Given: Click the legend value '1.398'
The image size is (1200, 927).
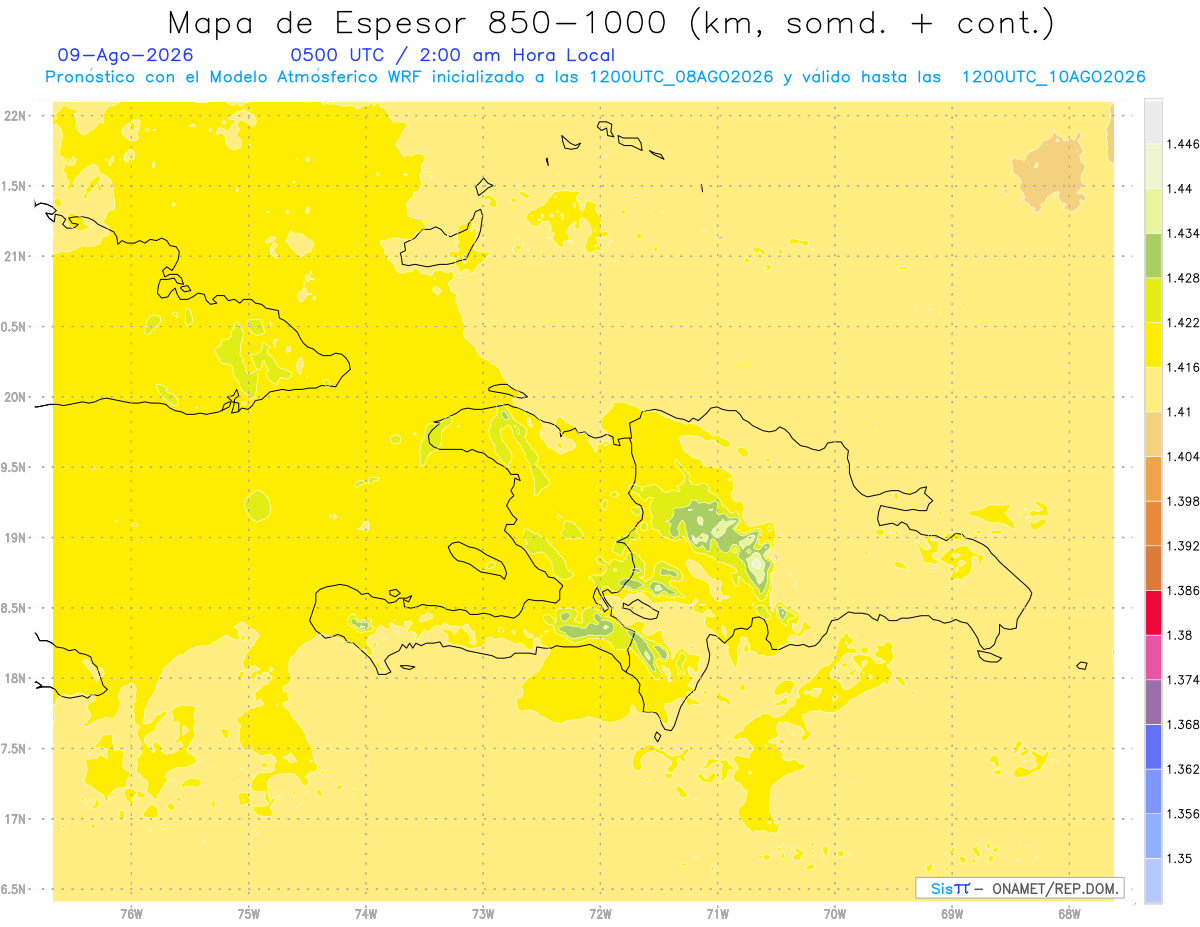Looking at the screenshot, I should [1184, 501].
